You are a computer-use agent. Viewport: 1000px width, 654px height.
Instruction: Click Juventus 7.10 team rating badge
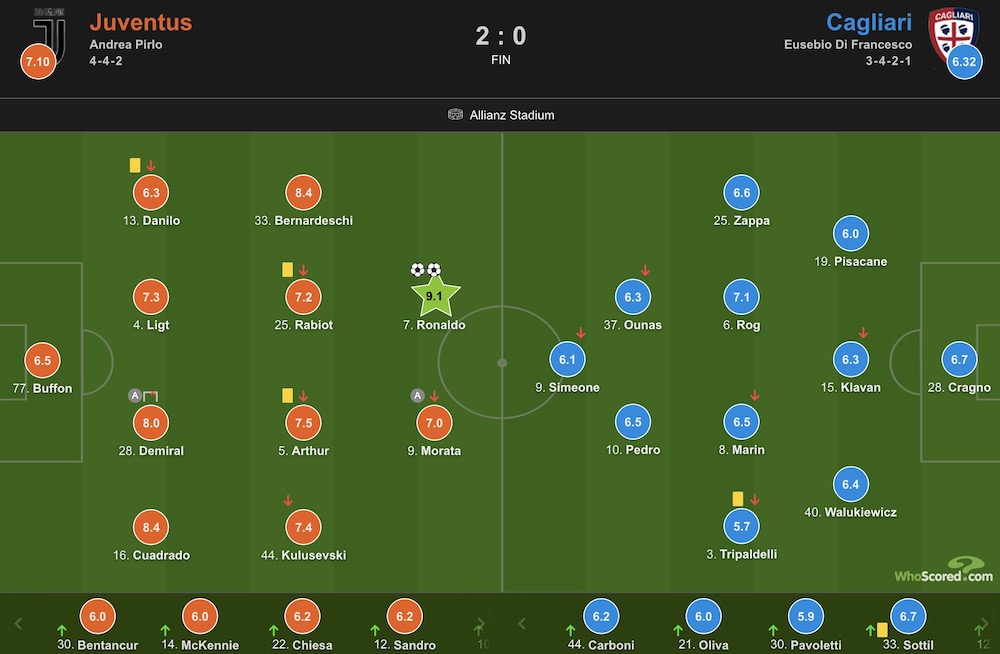tap(38, 62)
